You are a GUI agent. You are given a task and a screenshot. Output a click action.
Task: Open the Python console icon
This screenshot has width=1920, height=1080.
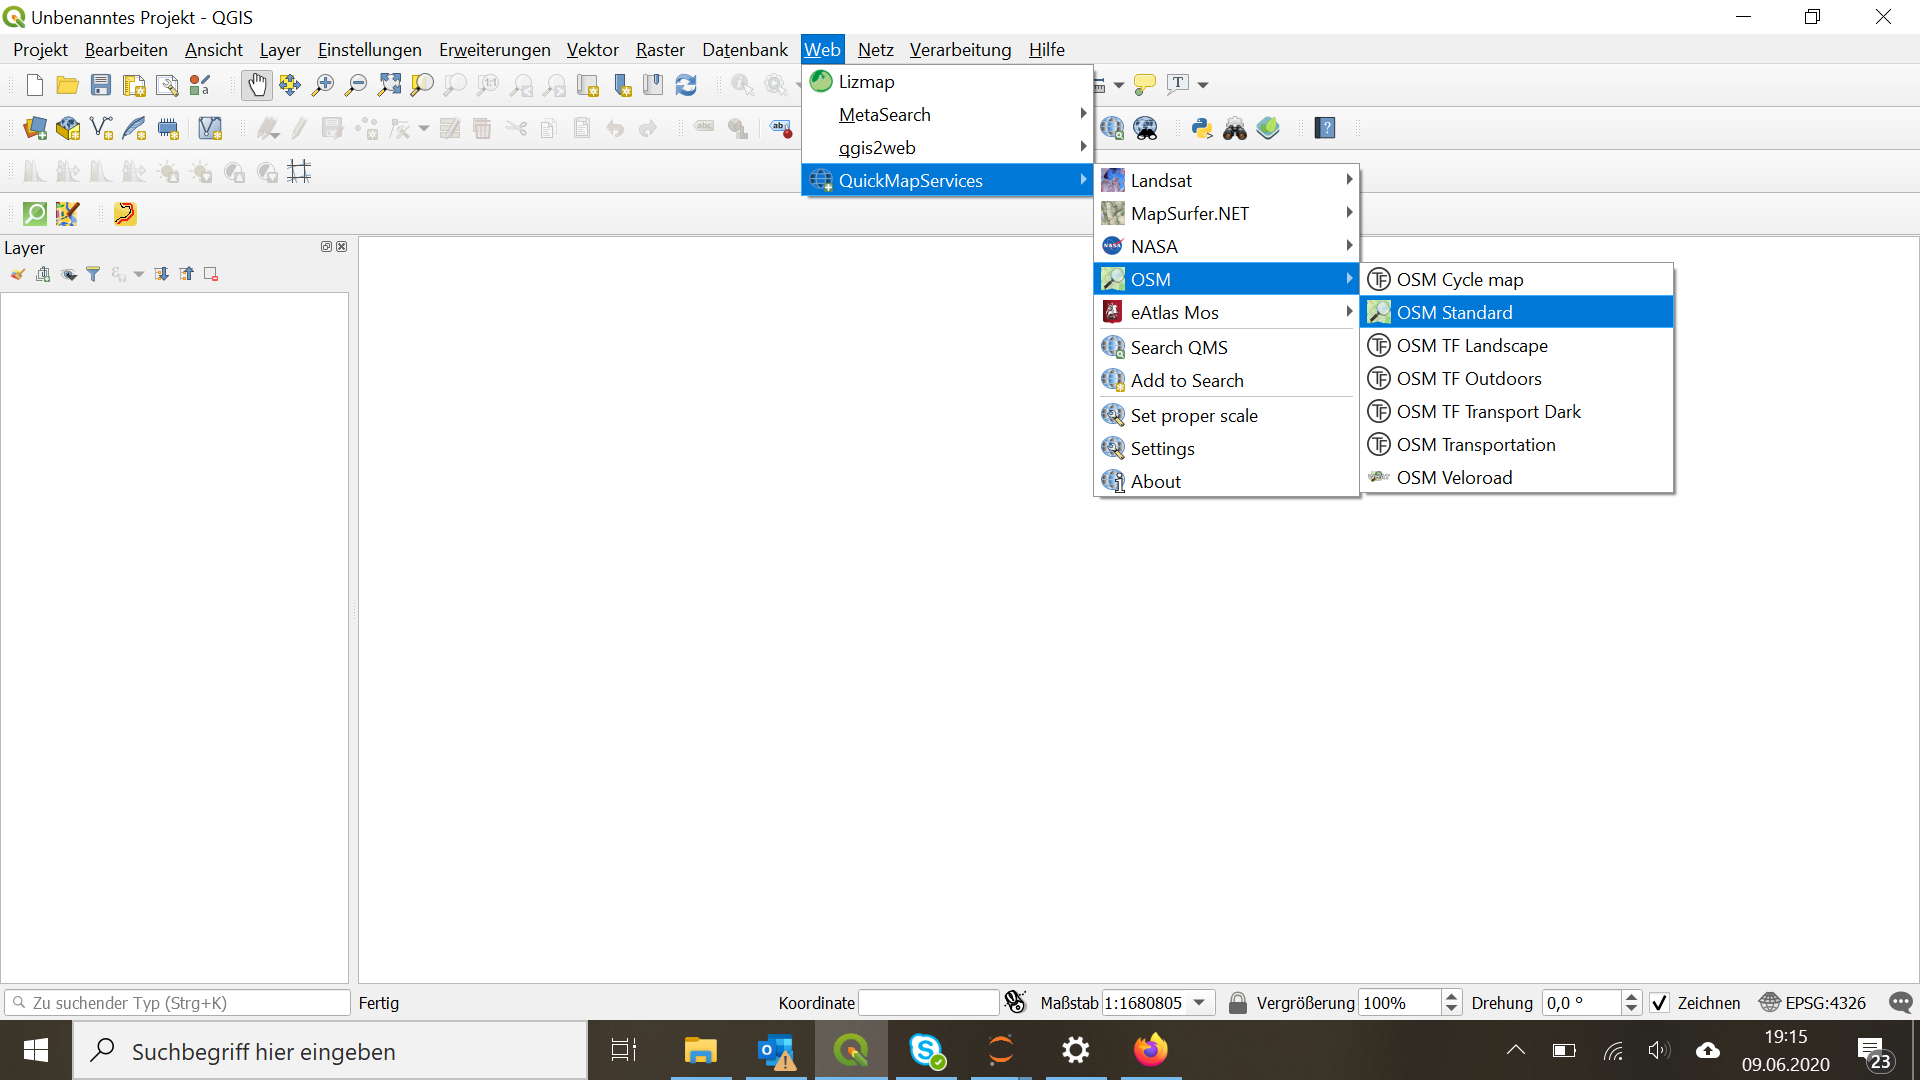(1202, 128)
